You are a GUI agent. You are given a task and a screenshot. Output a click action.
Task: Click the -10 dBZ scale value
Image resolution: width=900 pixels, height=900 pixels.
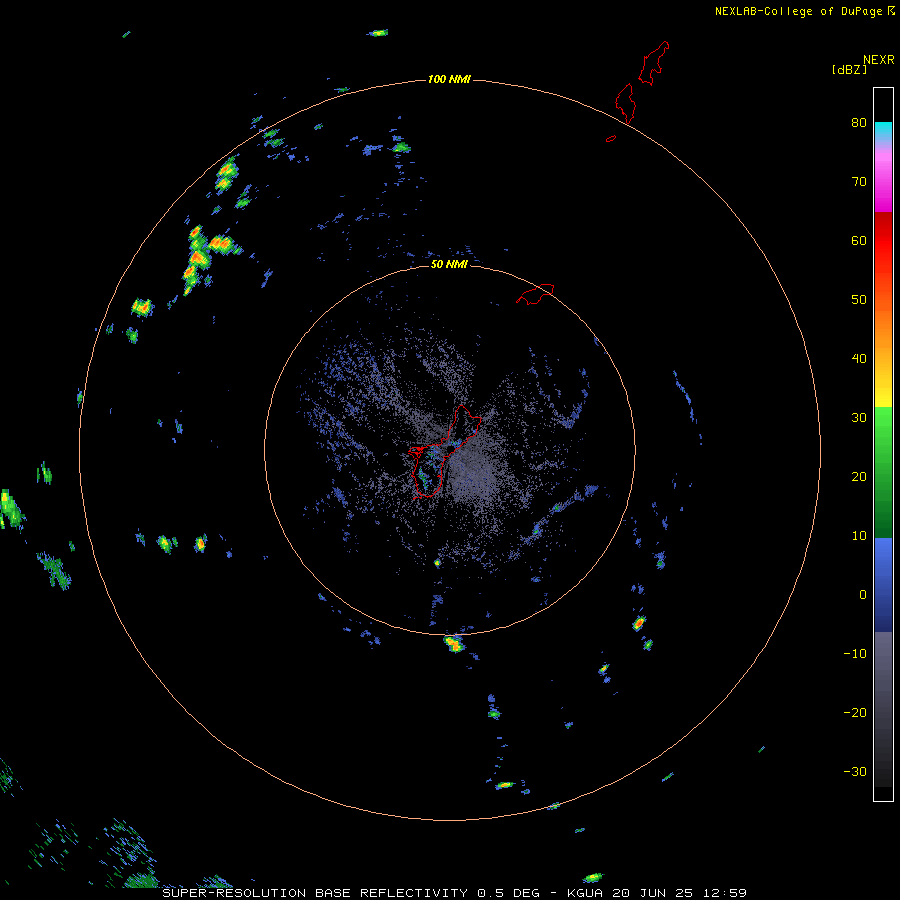[x=855, y=654]
